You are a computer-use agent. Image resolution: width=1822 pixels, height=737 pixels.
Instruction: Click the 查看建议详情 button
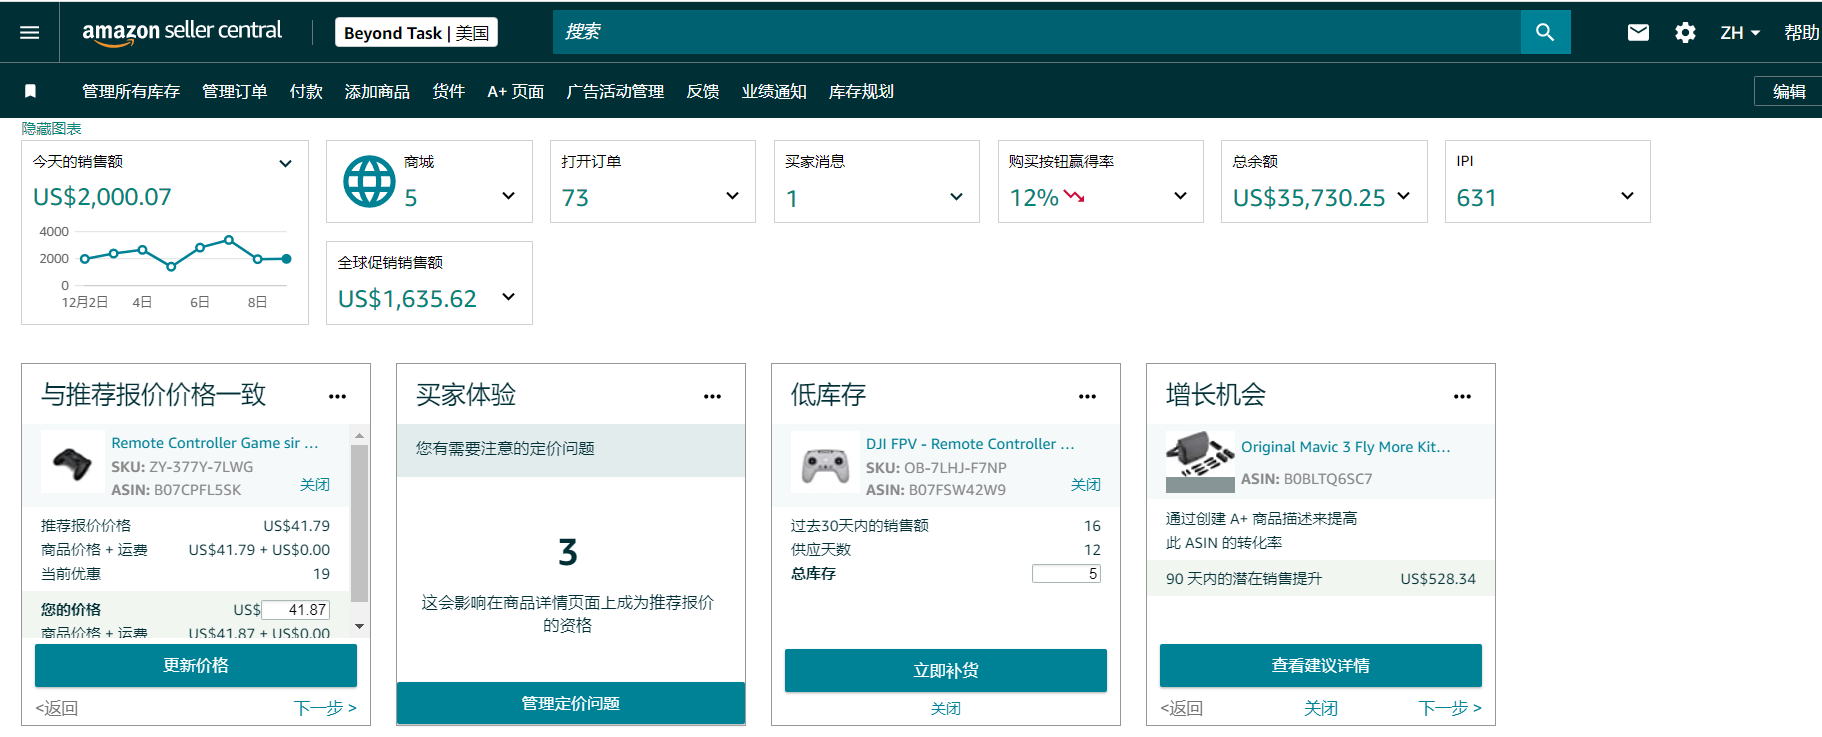tap(1321, 665)
